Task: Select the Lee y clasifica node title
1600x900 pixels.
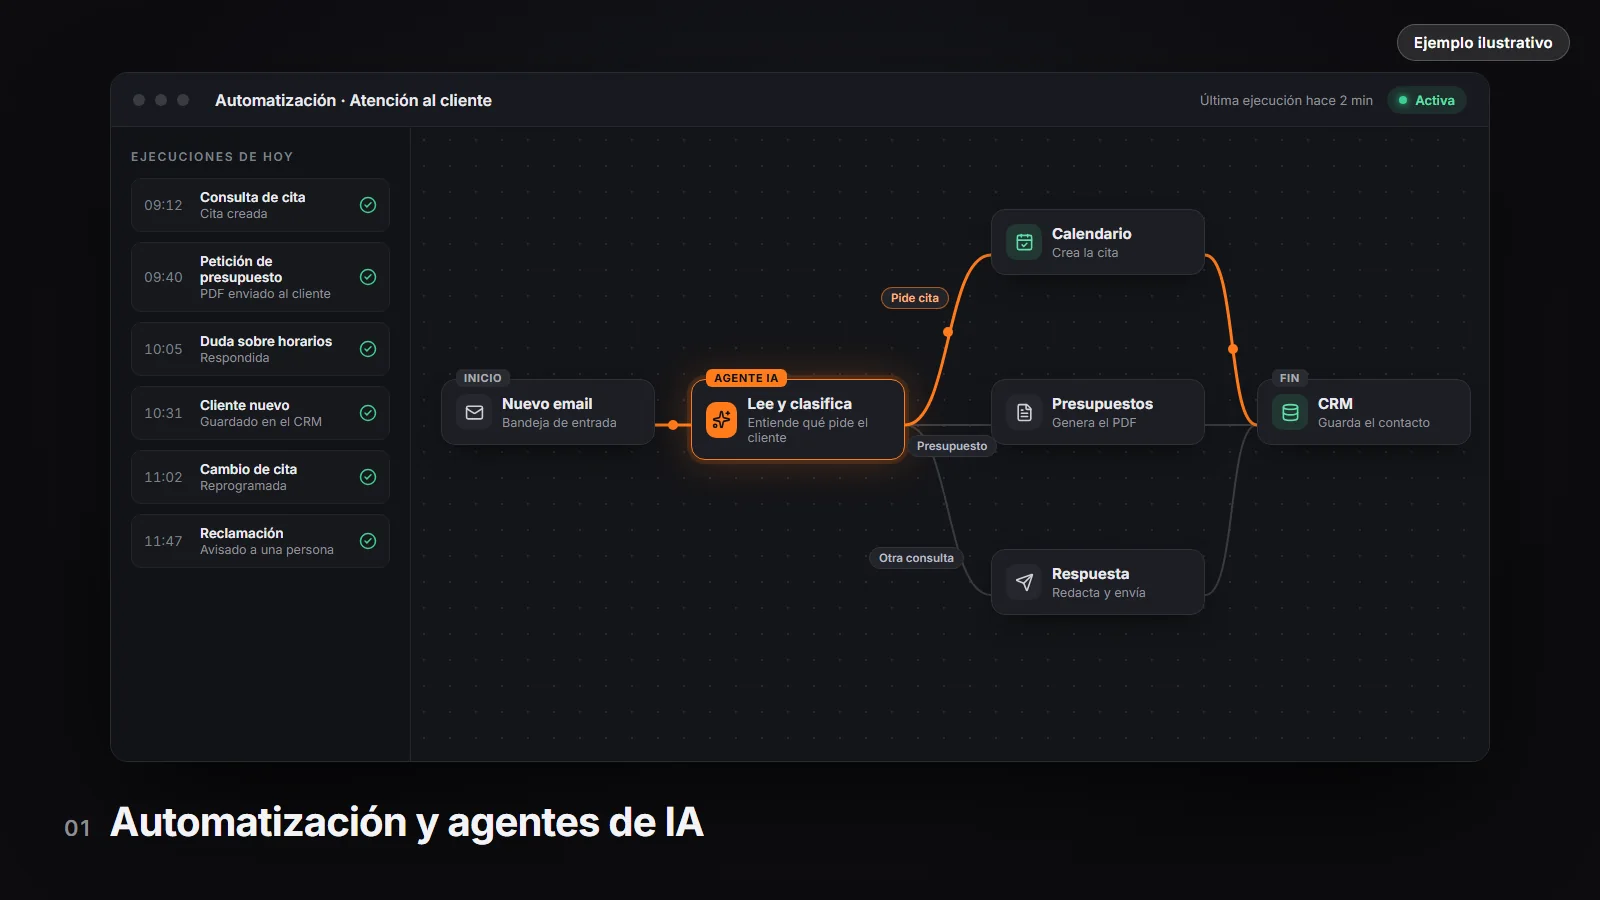Action: pos(799,404)
